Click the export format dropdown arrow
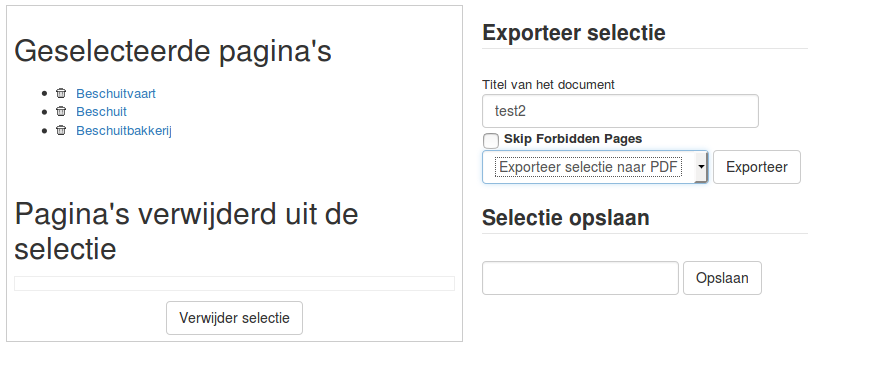The height and width of the screenshot is (373, 875). click(x=700, y=167)
